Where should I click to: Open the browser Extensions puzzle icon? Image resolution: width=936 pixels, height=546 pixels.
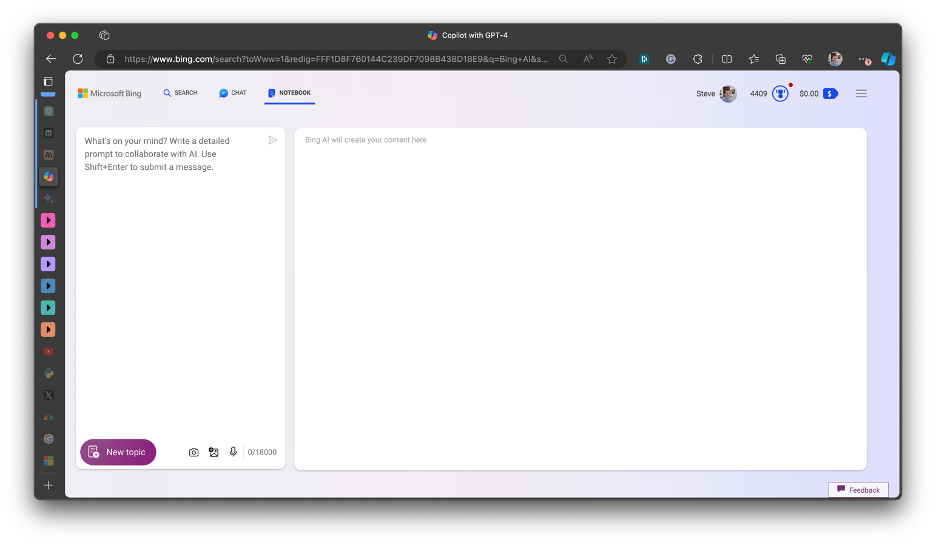(x=697, y=58)
